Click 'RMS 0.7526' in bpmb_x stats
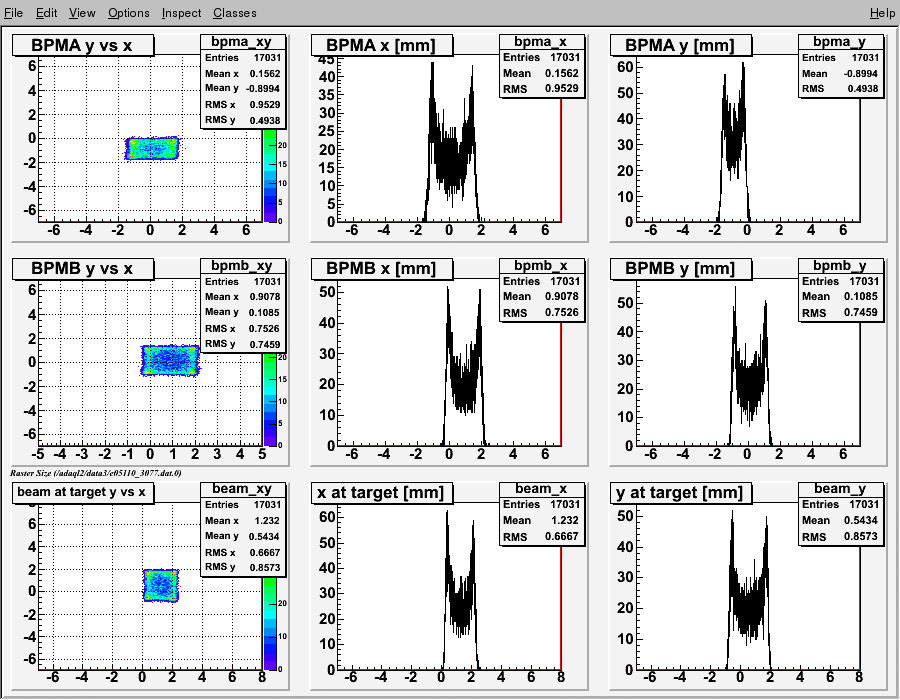The image size is (900, 700). point(541,313)
